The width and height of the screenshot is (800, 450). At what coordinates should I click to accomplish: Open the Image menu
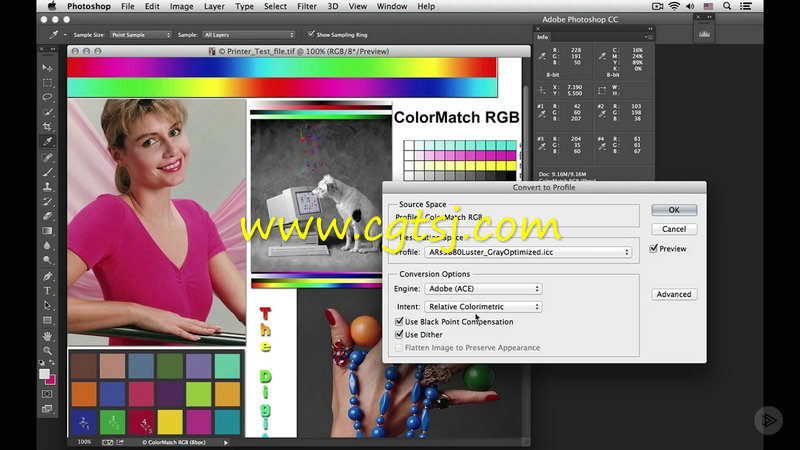tap(182, 6)
